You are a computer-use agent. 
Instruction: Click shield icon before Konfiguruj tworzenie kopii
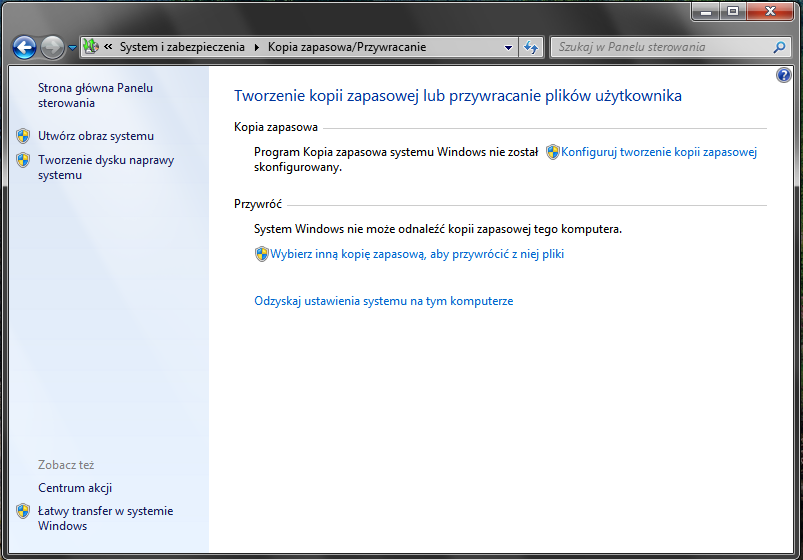[552, 152]
